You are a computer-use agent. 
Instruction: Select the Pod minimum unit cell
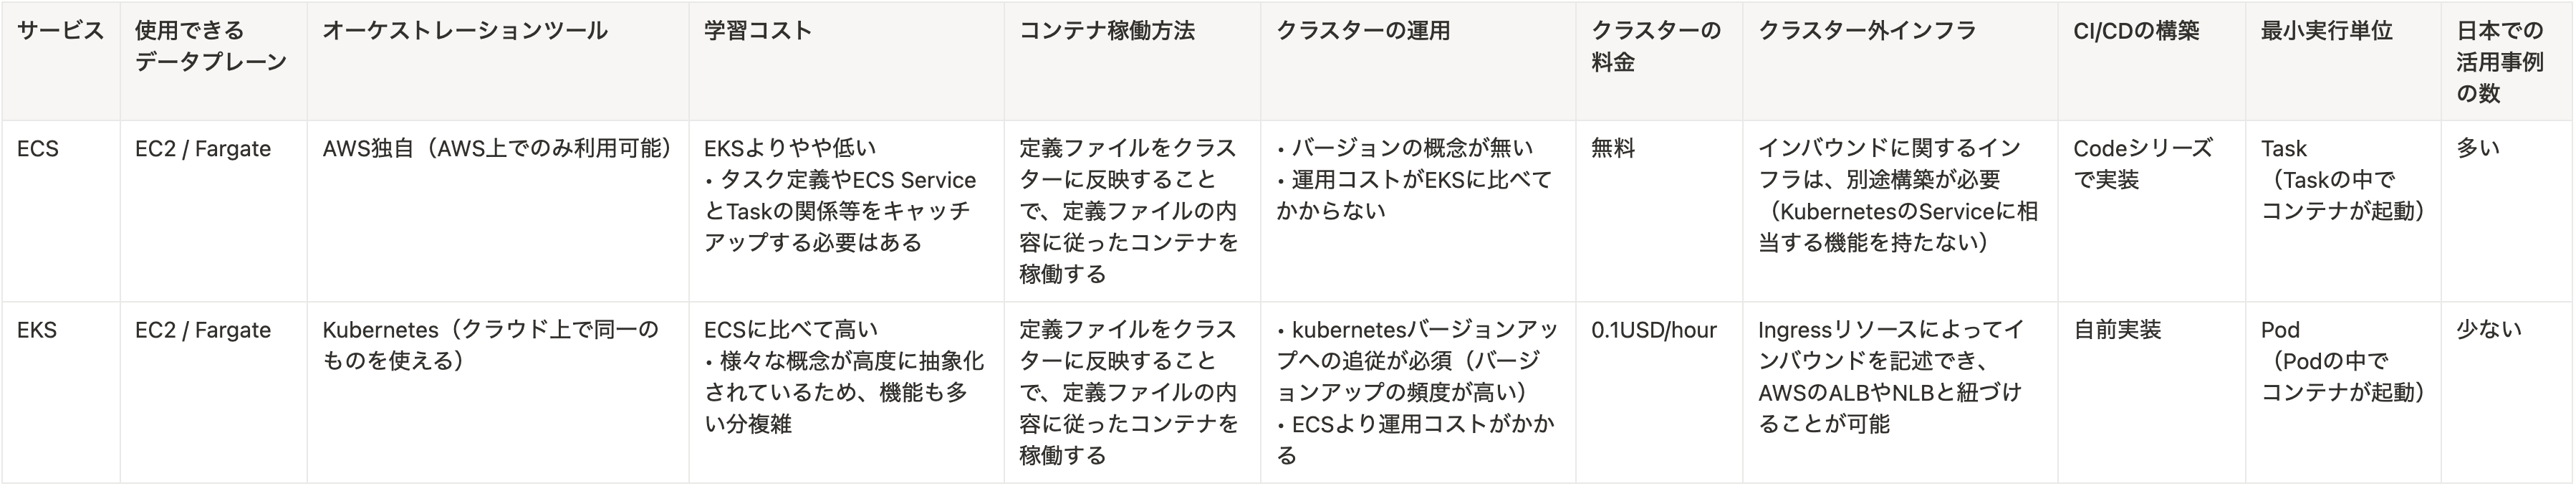(x=2343, y=392)
